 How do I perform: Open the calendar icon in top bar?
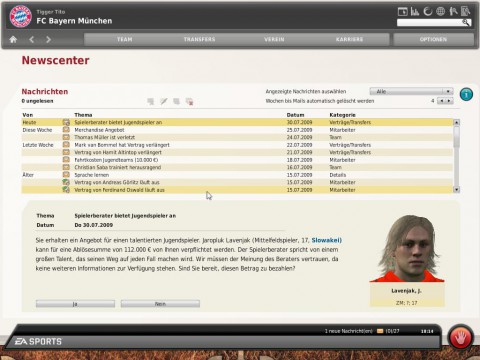point(403,12)
